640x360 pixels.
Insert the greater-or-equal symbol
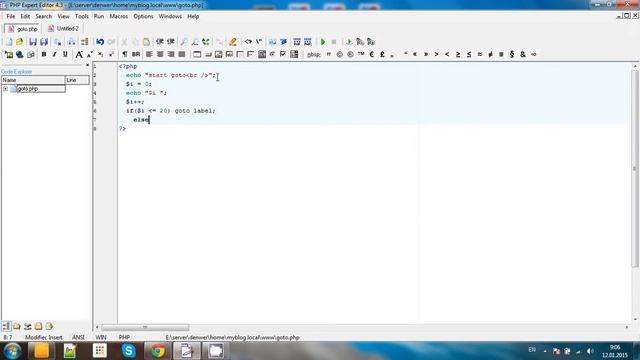[458, 54]
